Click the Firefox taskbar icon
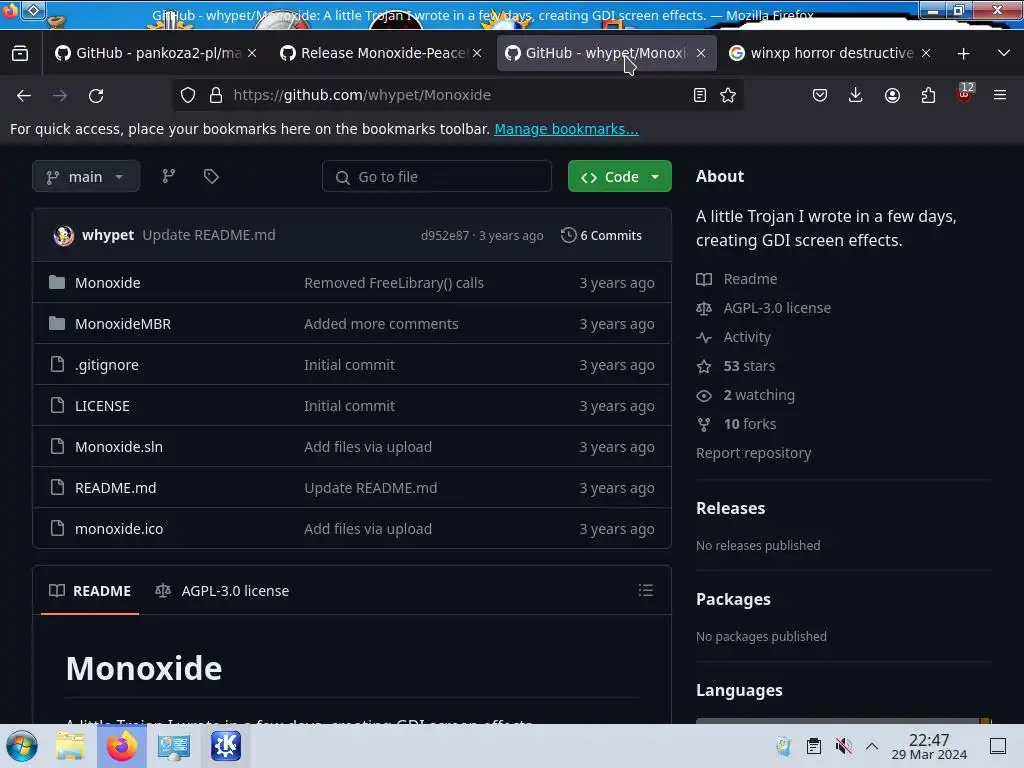Screen dimensions: 1024x768 pyautogui.click(x=122, y=746)
